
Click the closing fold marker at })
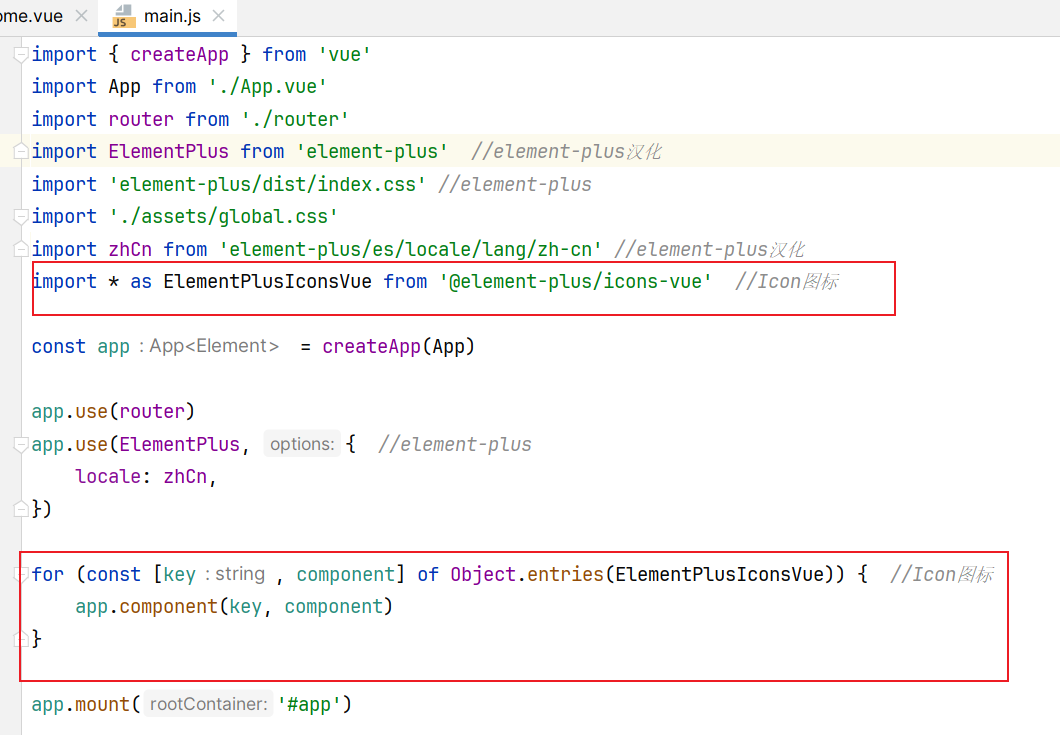[21, 508]
